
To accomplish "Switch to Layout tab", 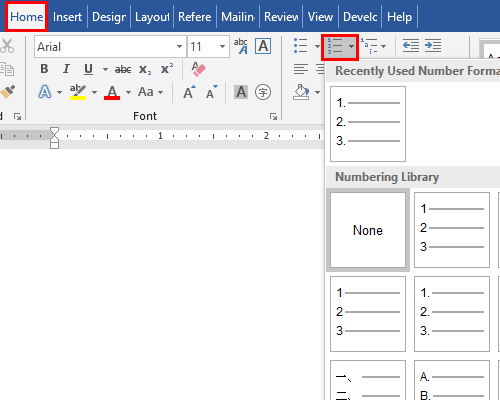I will [152, 17].
